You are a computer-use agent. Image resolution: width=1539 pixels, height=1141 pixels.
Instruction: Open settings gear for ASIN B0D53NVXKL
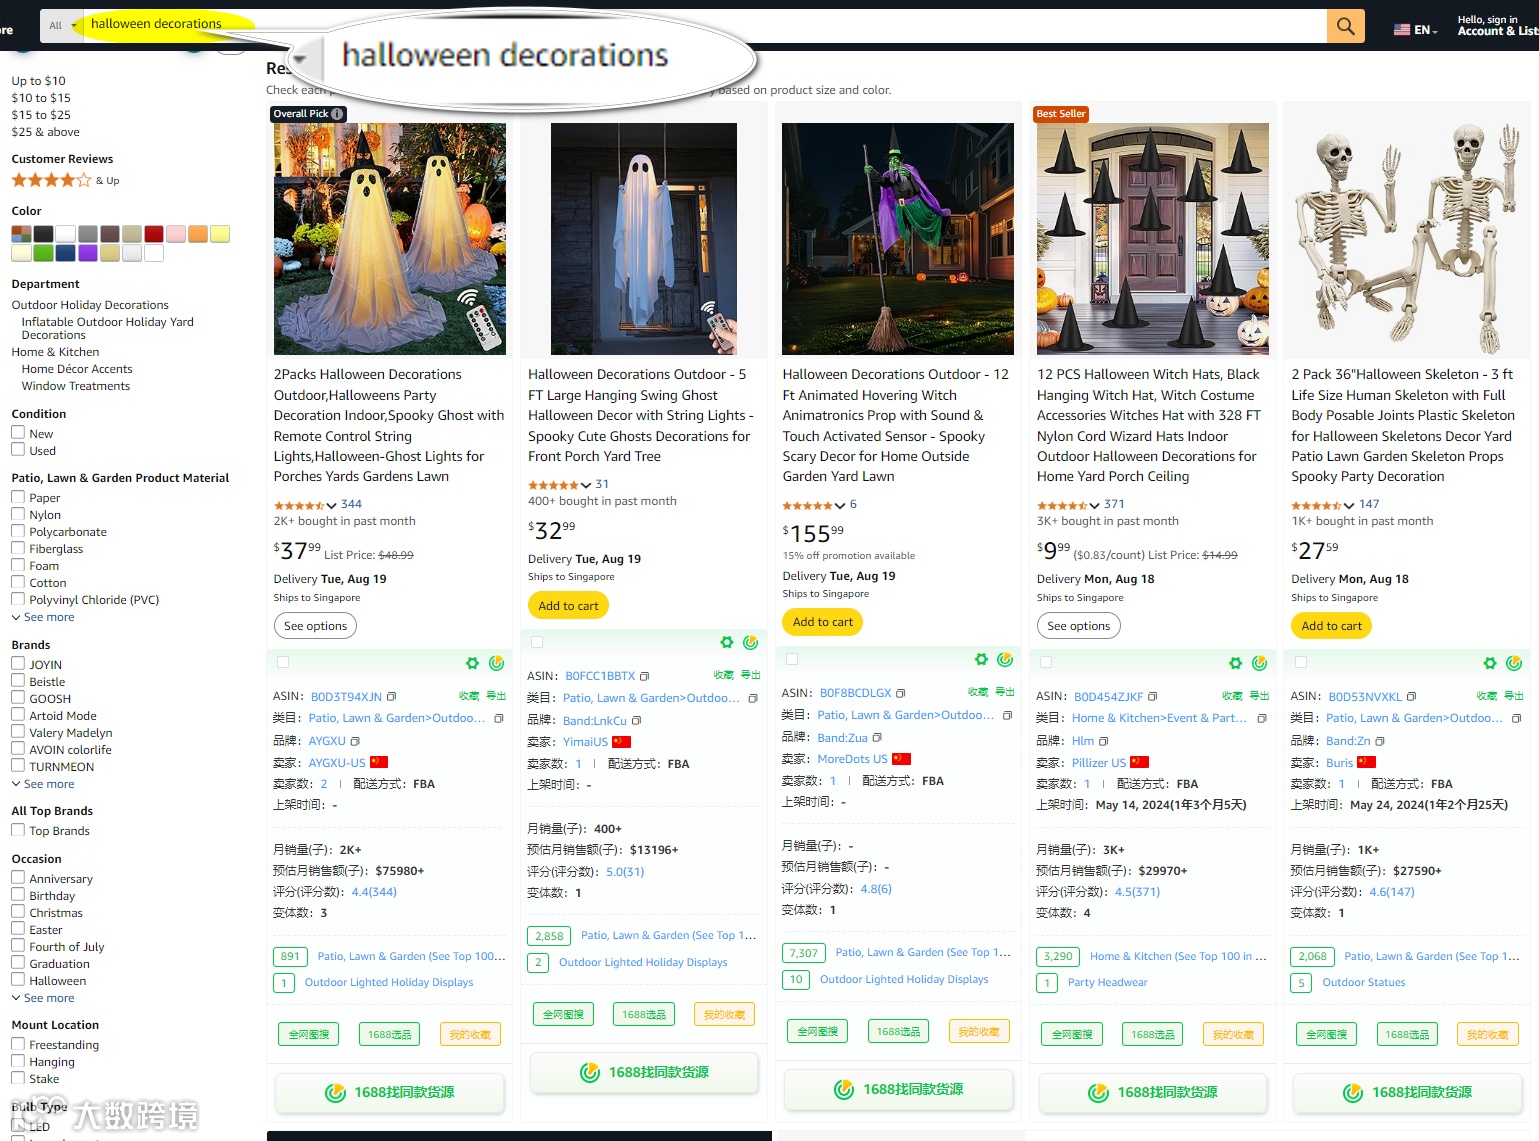click(x=1490, y=663)
